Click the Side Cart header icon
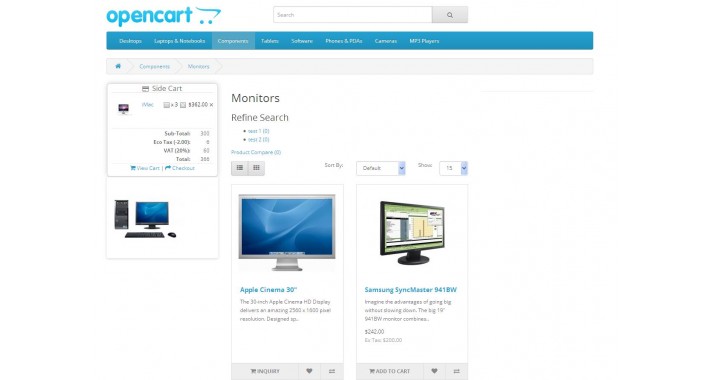Screen dimensions: 710x380 145,89
